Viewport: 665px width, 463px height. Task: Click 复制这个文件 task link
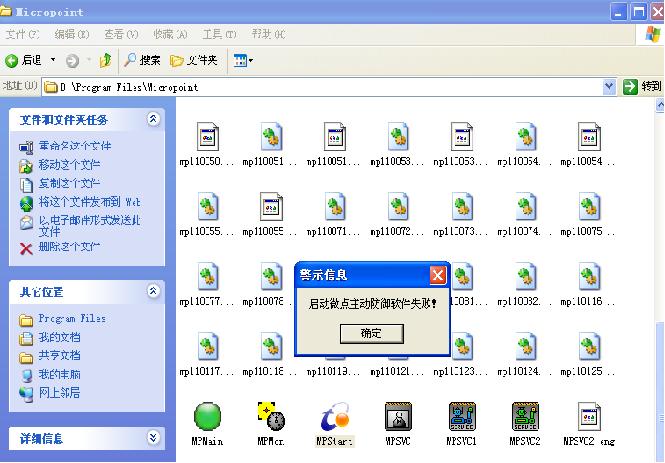tap(69, 183)
